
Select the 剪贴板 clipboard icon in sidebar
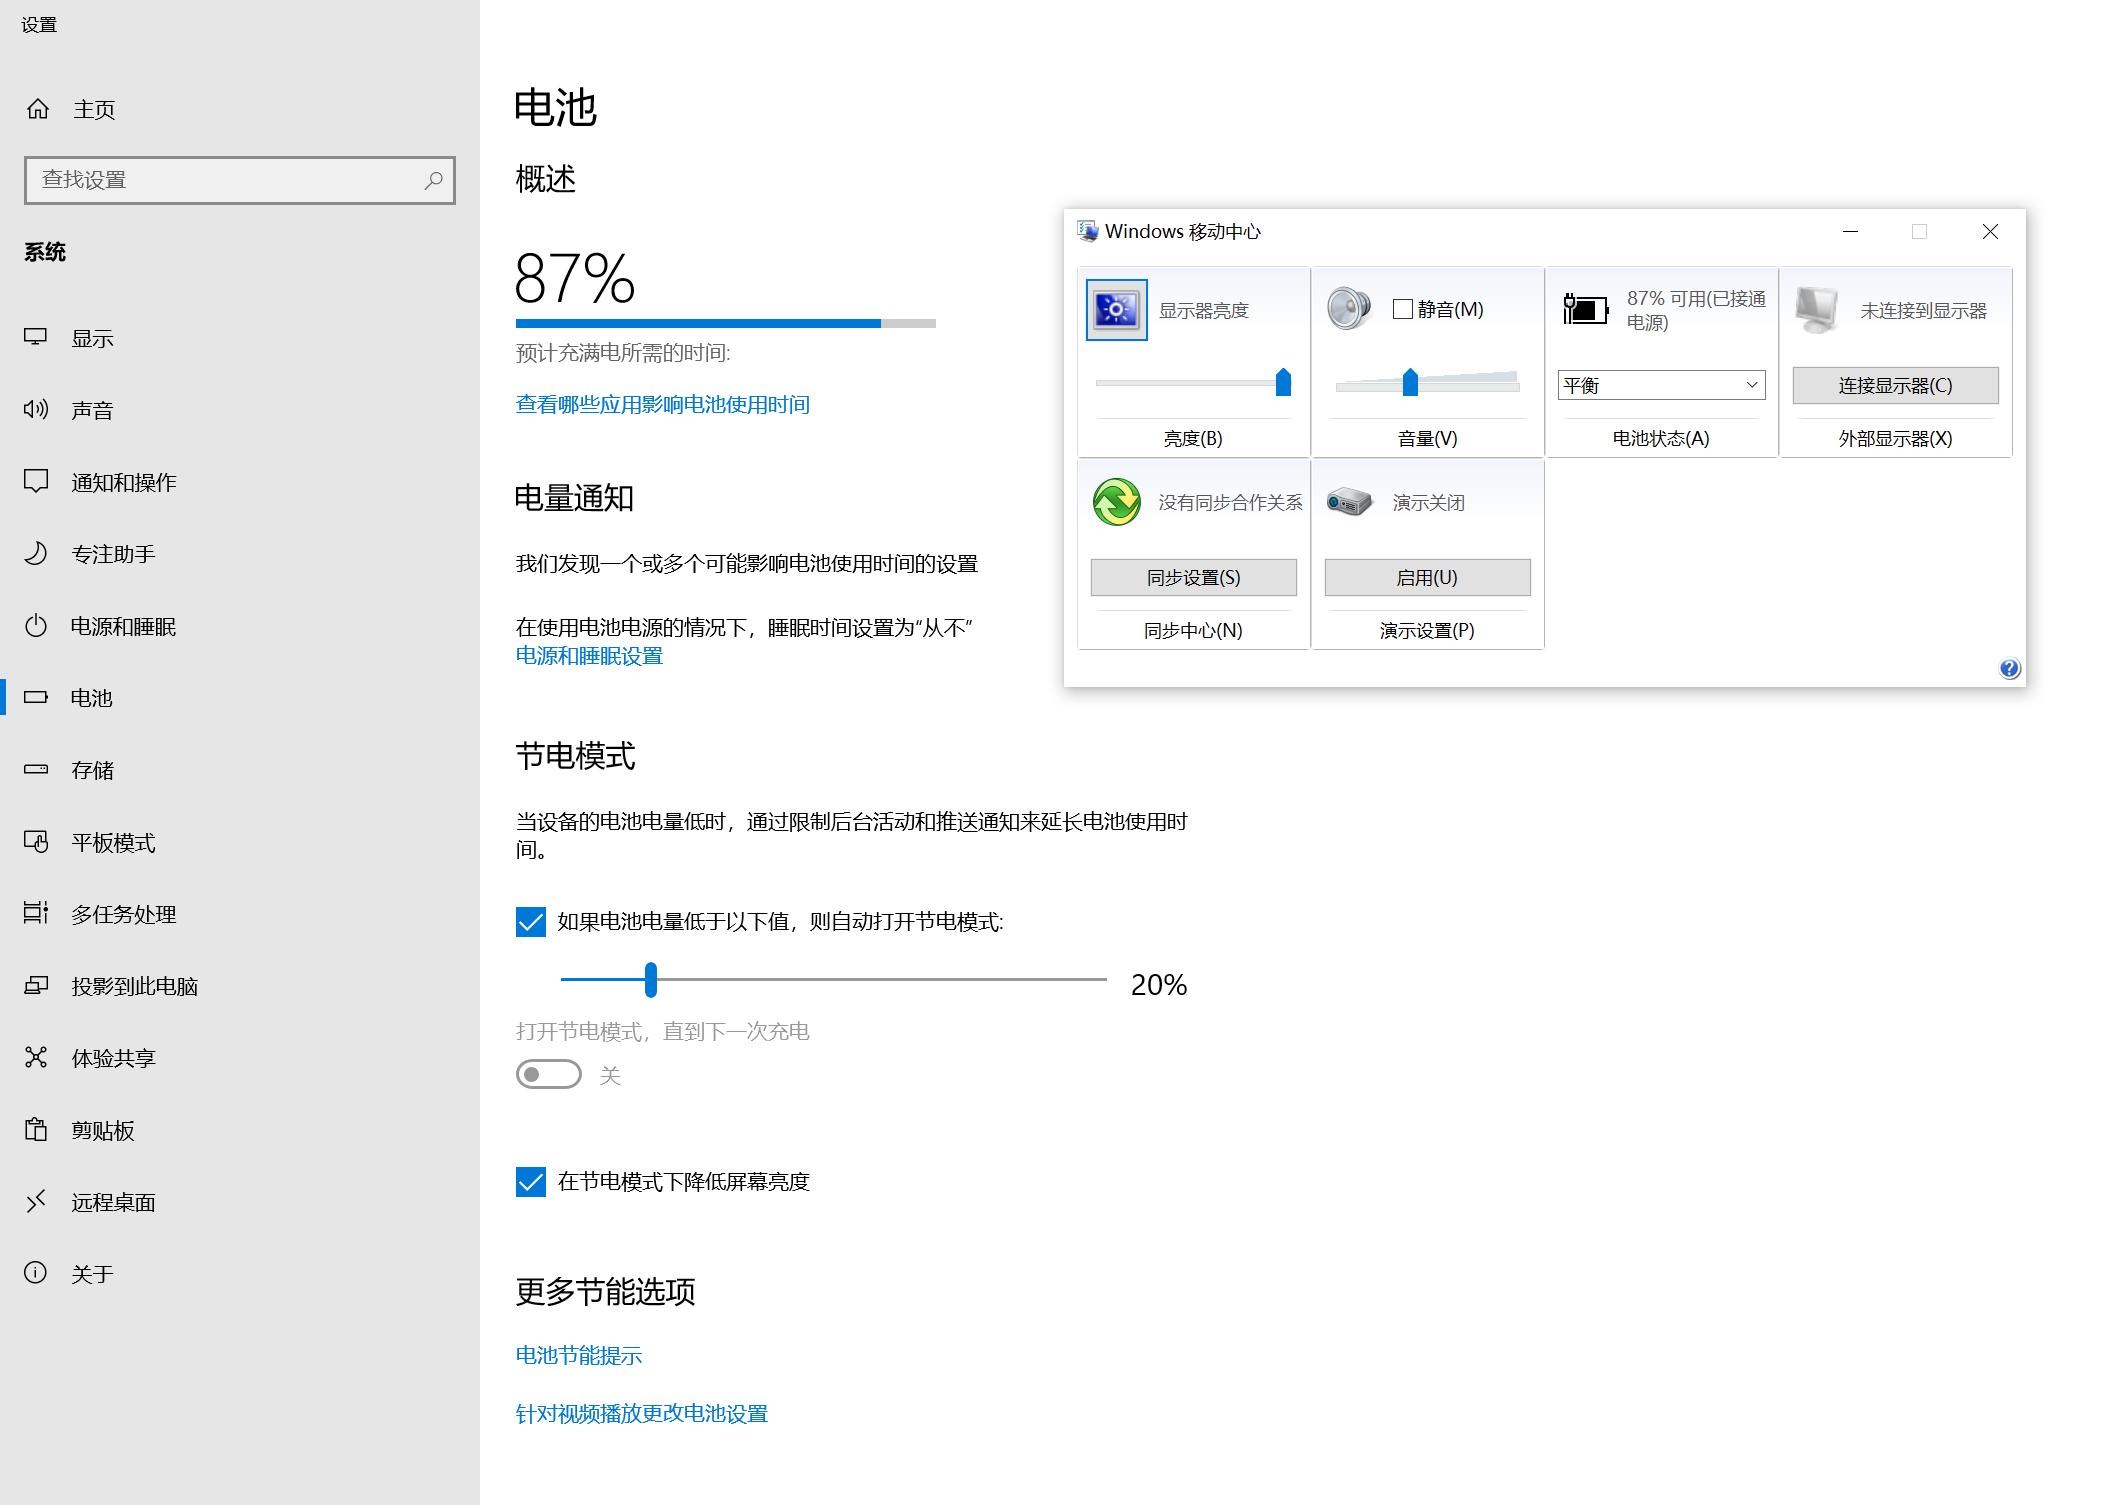pyautogui.click(x=36, y=1130)
